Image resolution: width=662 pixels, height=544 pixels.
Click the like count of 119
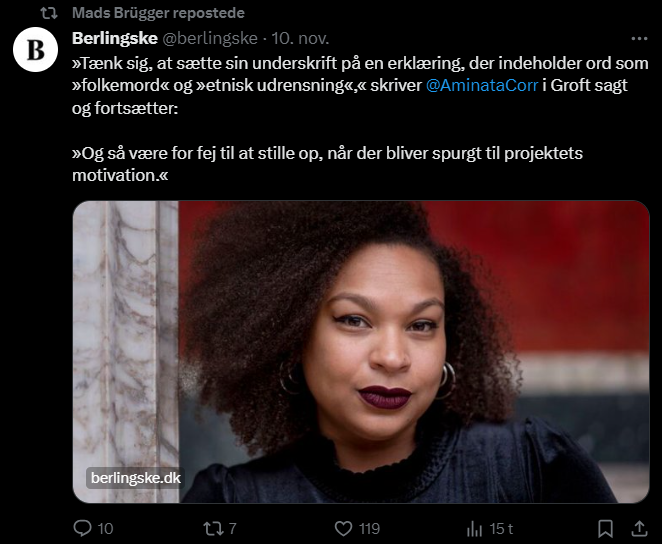point(369,528)
